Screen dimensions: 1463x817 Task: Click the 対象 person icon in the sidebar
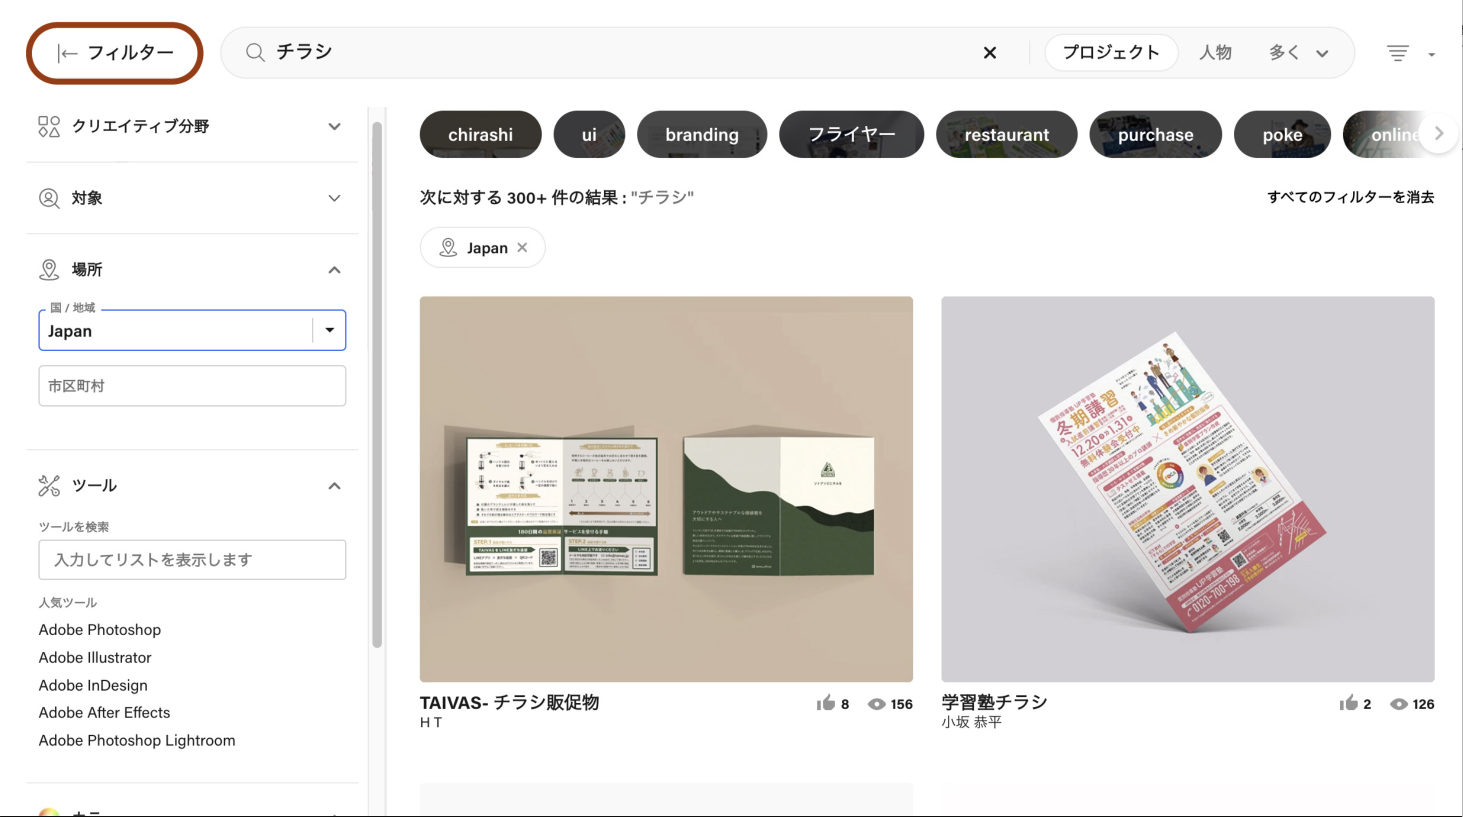pos(48,198)
